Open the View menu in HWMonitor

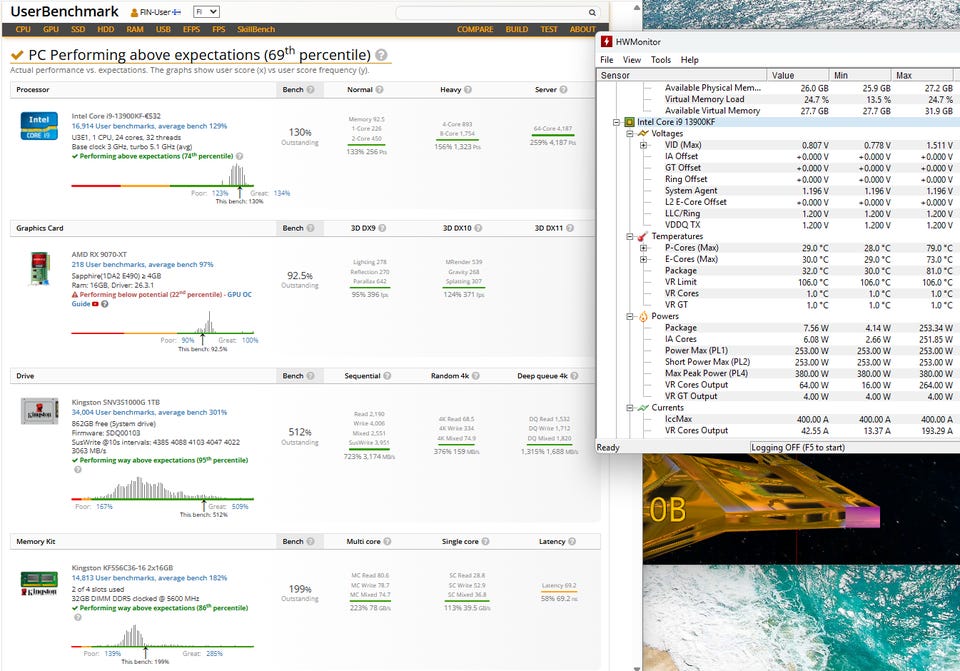633,60
